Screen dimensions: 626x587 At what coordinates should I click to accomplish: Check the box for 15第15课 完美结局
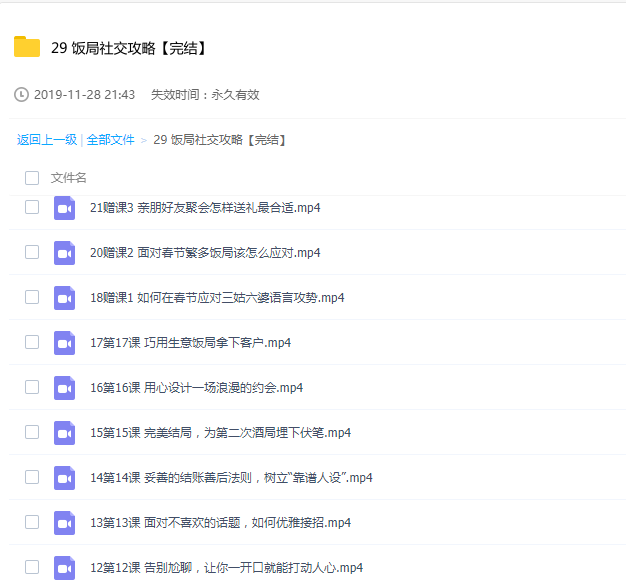tap(32, 432)
